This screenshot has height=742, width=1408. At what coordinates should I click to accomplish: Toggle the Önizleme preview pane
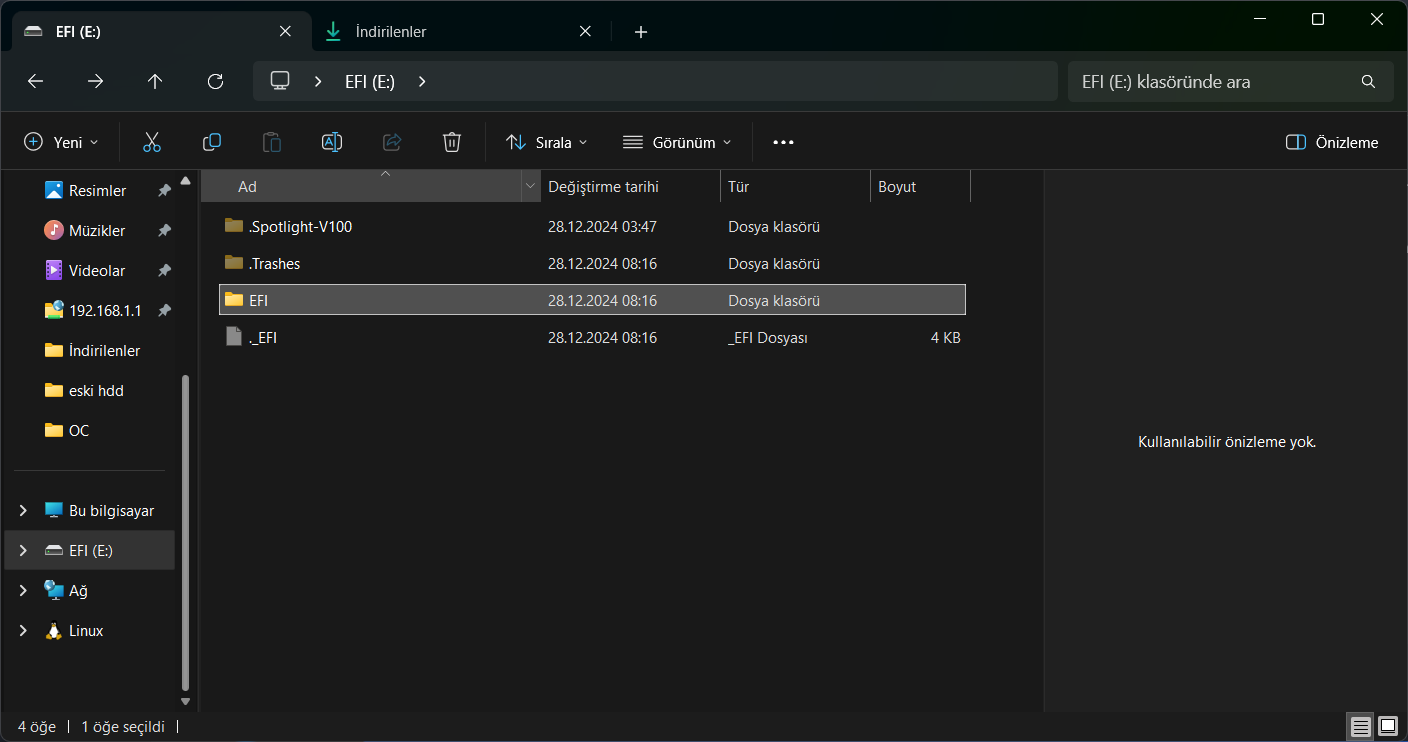tap(1332, 142)
